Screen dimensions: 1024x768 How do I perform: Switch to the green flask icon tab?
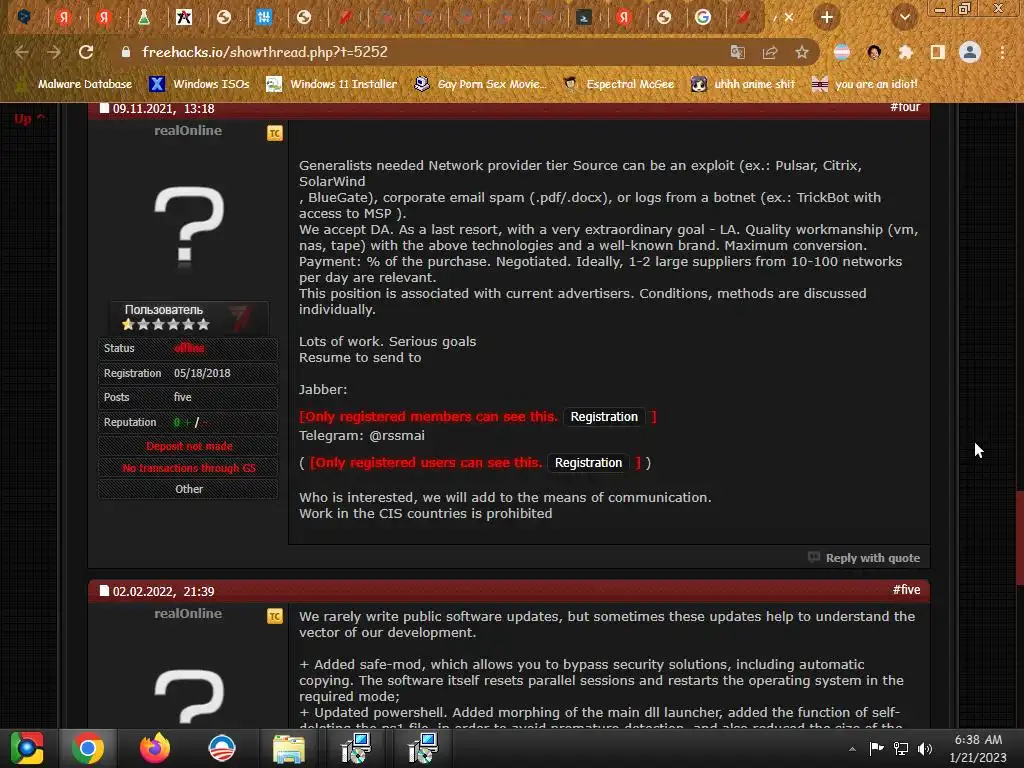(x=144, y=18)
